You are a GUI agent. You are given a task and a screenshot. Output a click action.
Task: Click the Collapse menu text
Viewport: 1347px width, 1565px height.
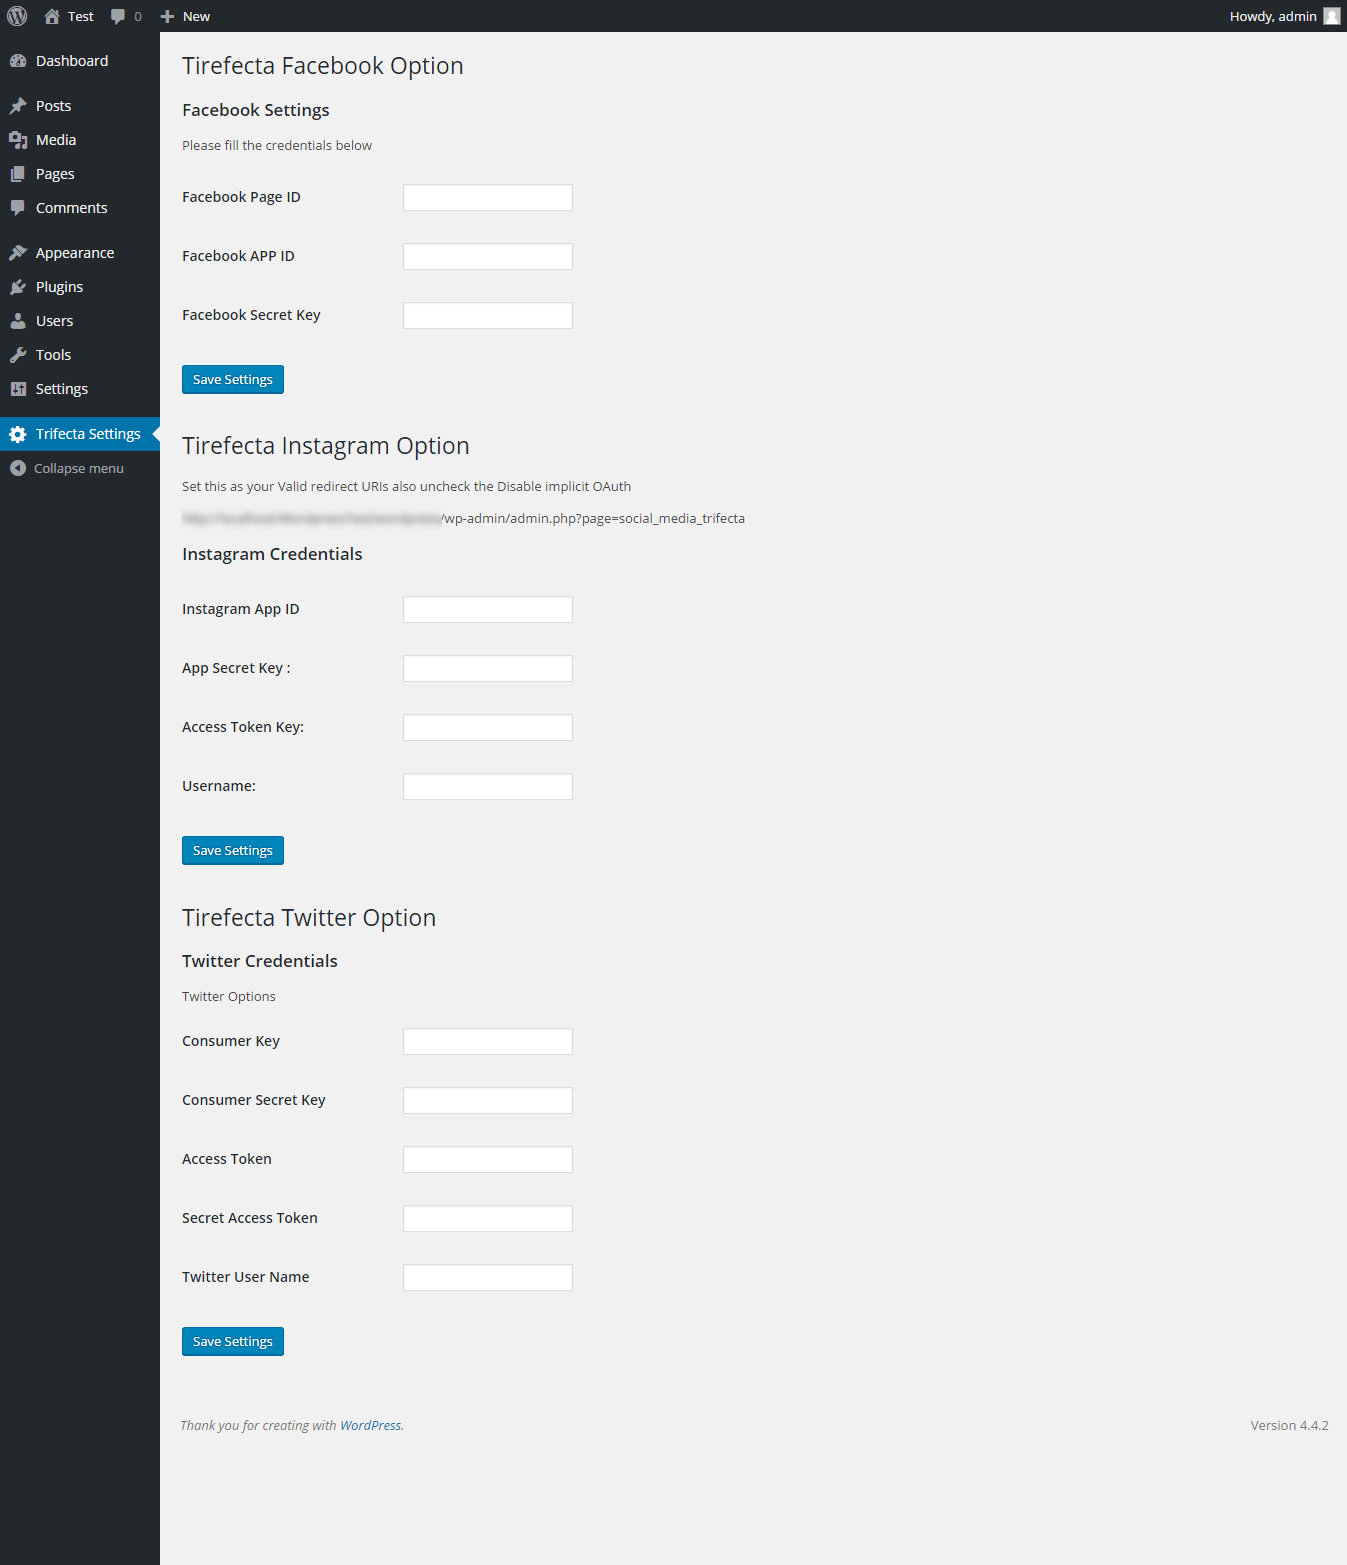click(79, 468)
